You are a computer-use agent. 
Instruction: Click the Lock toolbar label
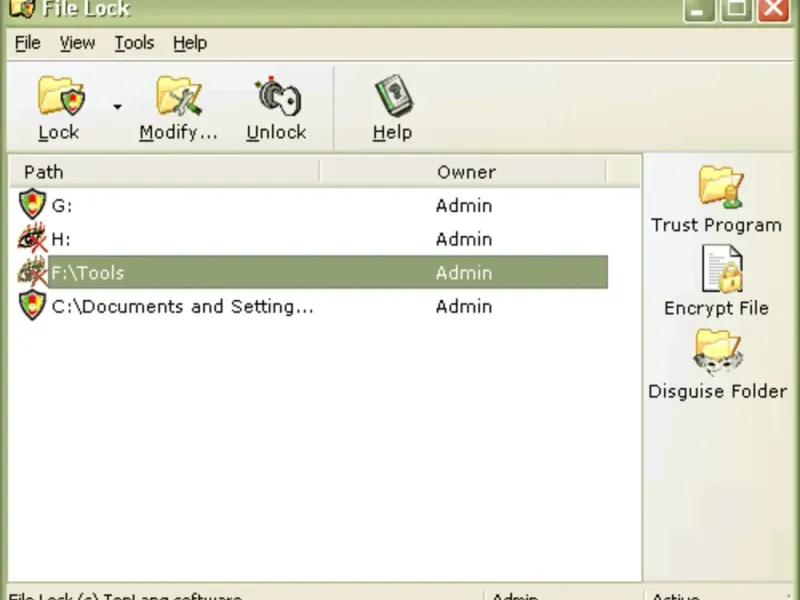[x=59, y=132]
